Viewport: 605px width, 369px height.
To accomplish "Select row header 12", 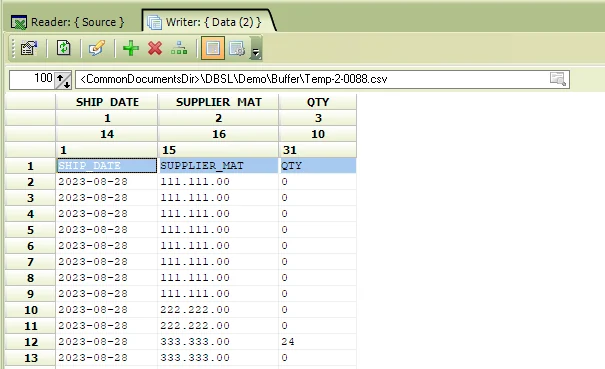I will pyautogui.click(x=30, y=342).
